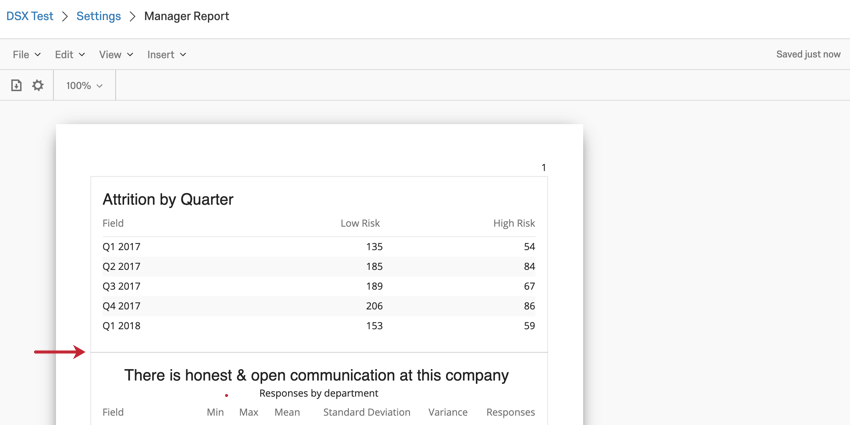Viewport: 850px width, 425px height.
Task: Expand the Insert menu
Action: pyautogui.click(x=166, y=55)
